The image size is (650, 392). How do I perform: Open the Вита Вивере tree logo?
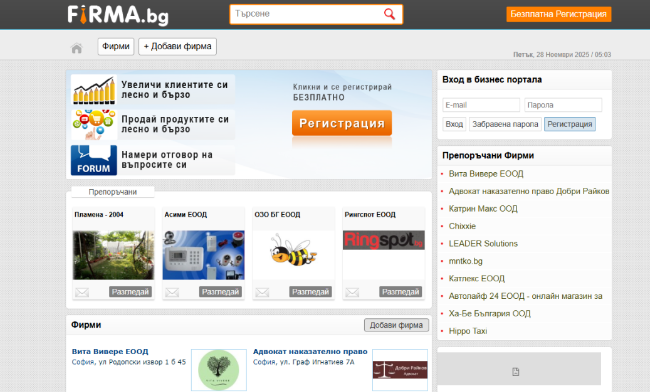(x=219, y=370)
